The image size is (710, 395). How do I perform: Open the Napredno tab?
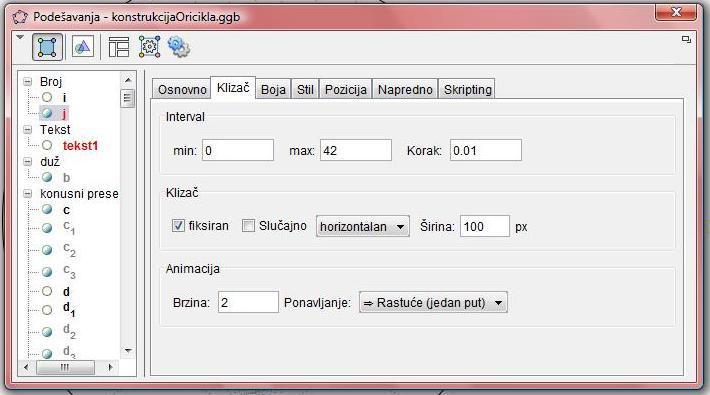405,89
